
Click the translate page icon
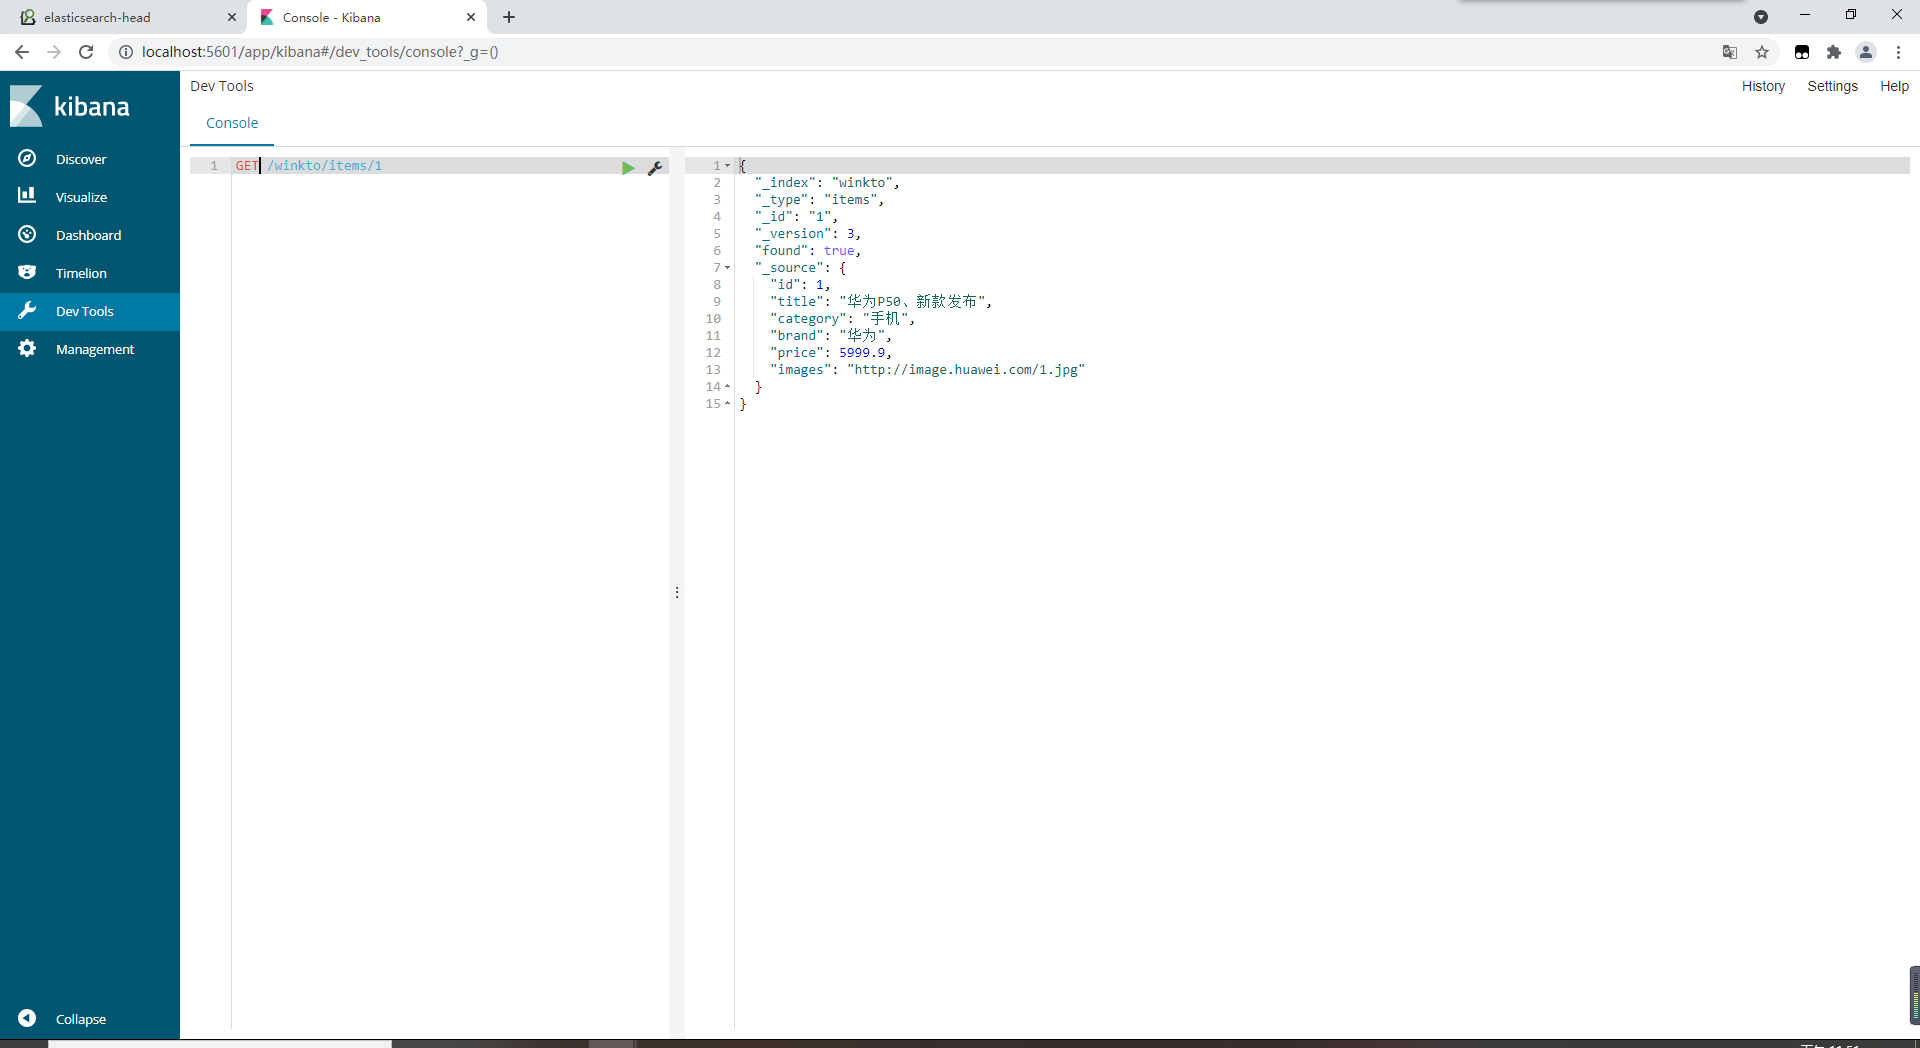click(x=1730, y=52)
